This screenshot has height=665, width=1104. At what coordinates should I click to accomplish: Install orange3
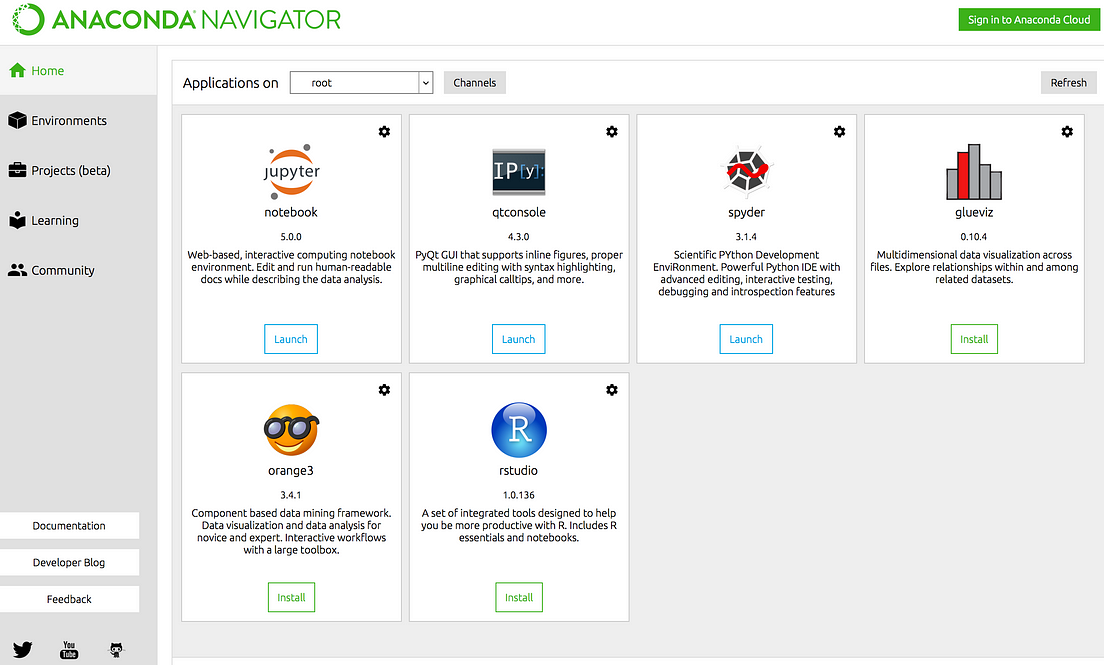pyautogui.click(x=291, y=597)
